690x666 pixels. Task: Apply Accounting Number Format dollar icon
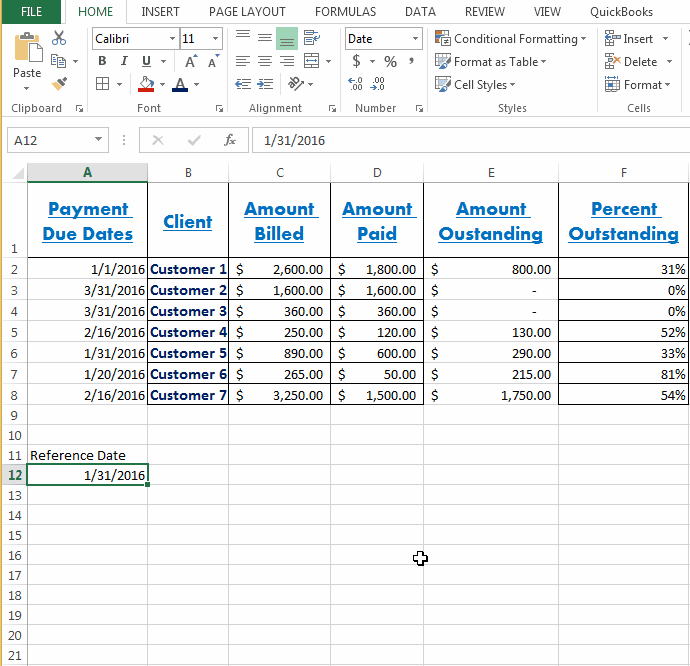[358, 62]
